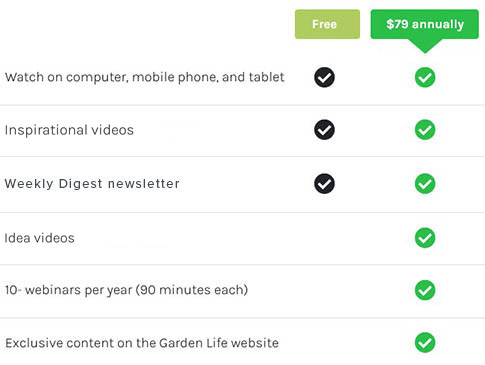Screen dimensions: 485x365
Task: Click green checkmark for Weekly Digest newsletter
Action: [x=425, y=184]
